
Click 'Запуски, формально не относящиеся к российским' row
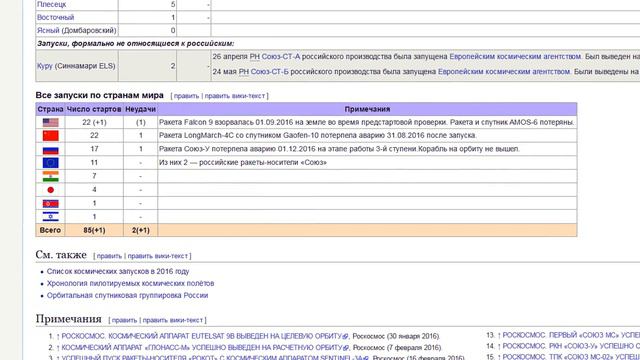click(x=136, y=44)
